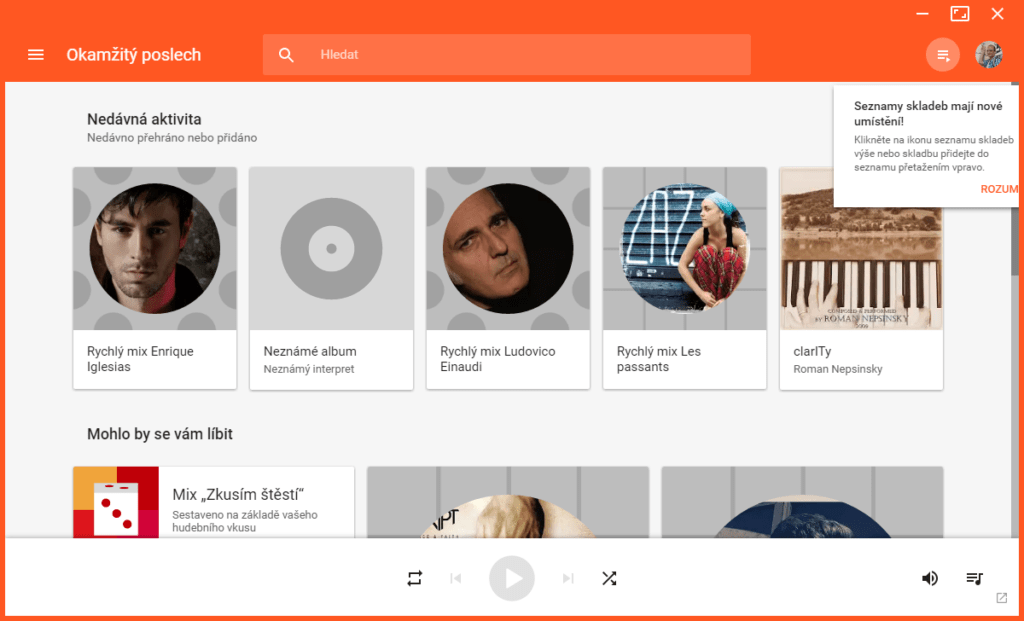
Task: Open the Mix „Zkusím štěstí“ card
Action: pos(214,502)
